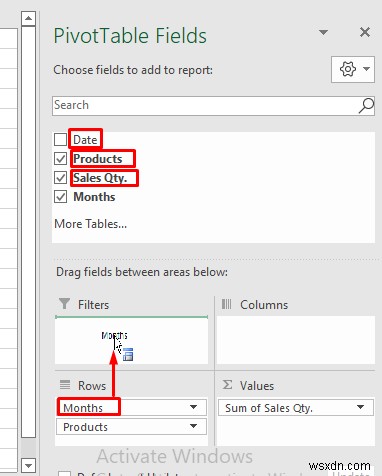Screen dimensions: 382x476
Task: Click the Months field name in the list
Action: pyautogui.click(x=94, y=197)
